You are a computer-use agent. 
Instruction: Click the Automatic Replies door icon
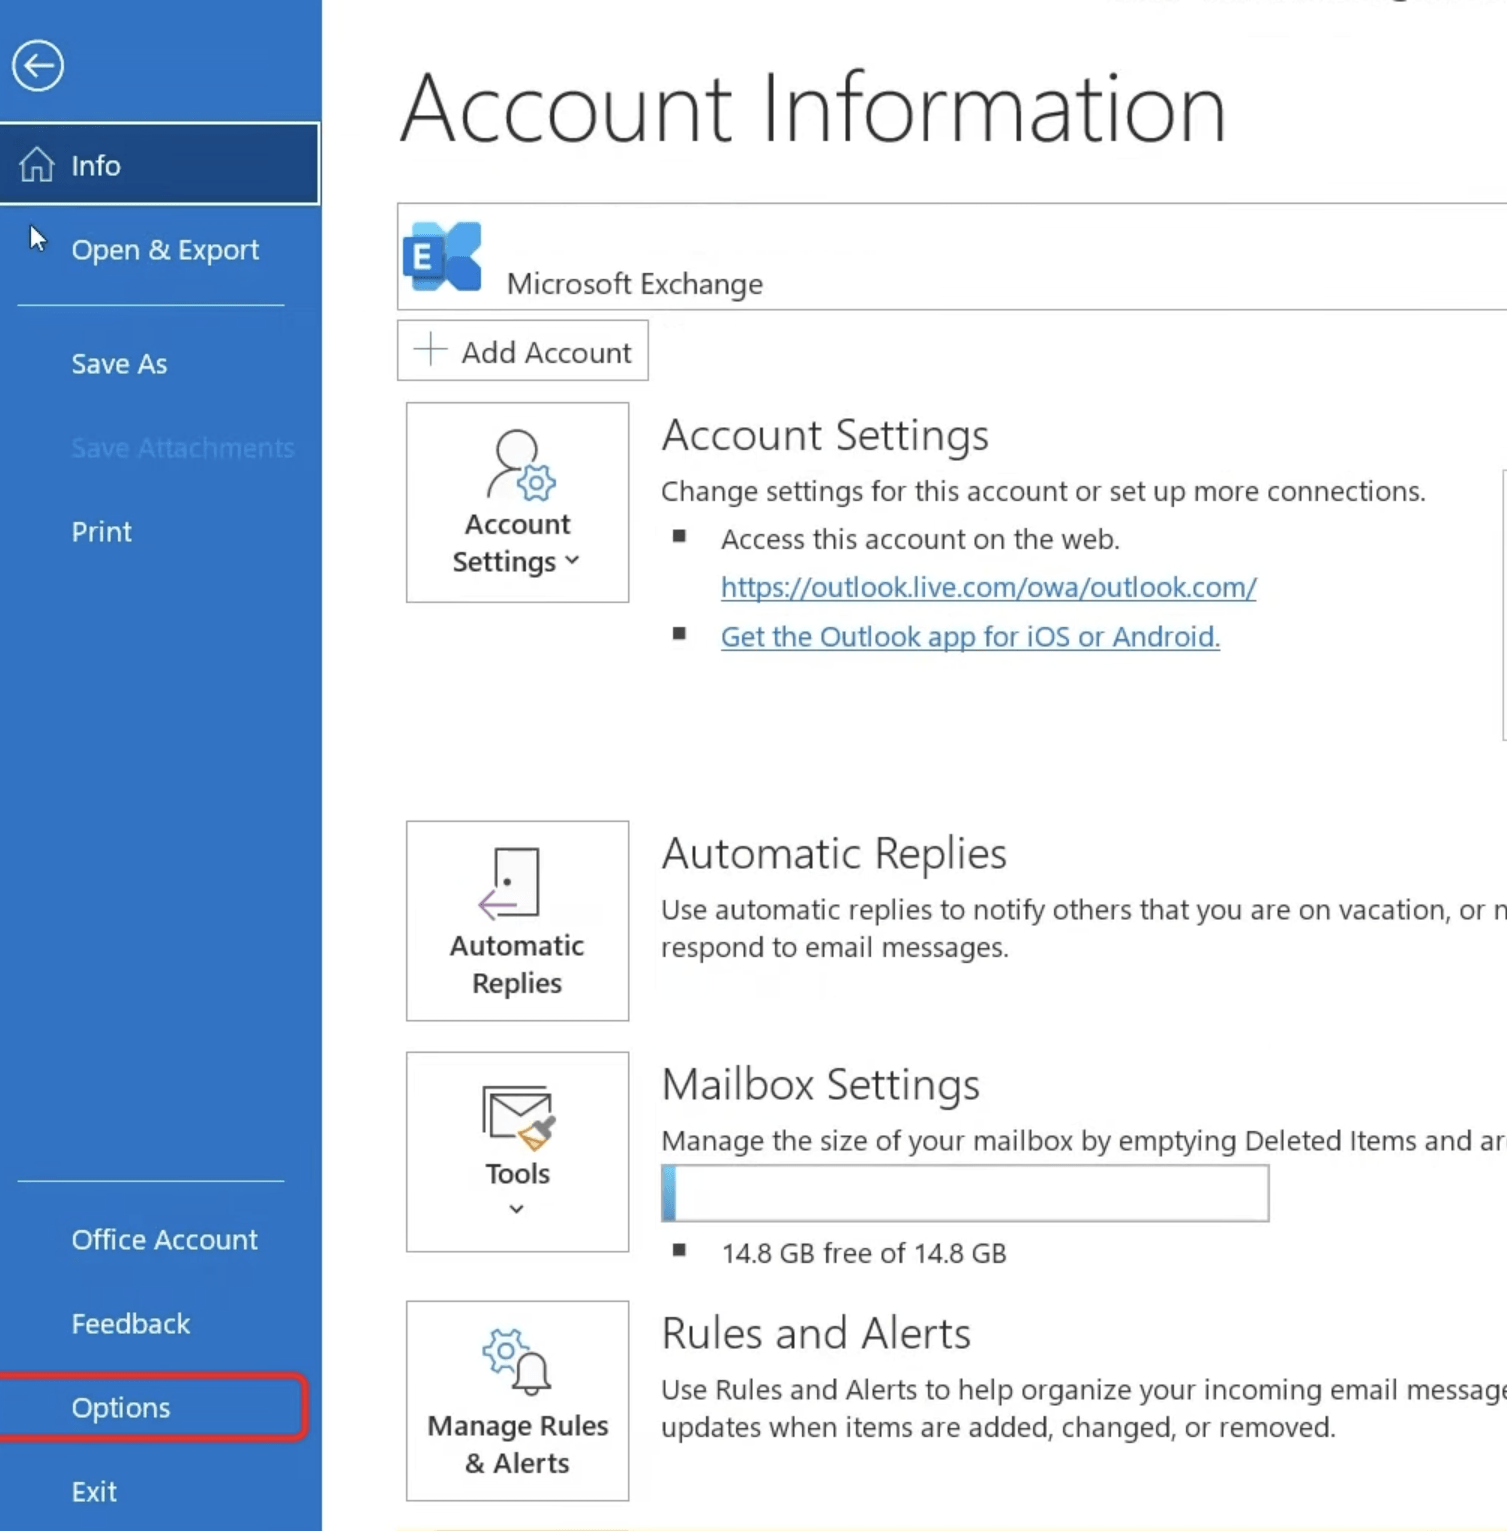(510, 883)
